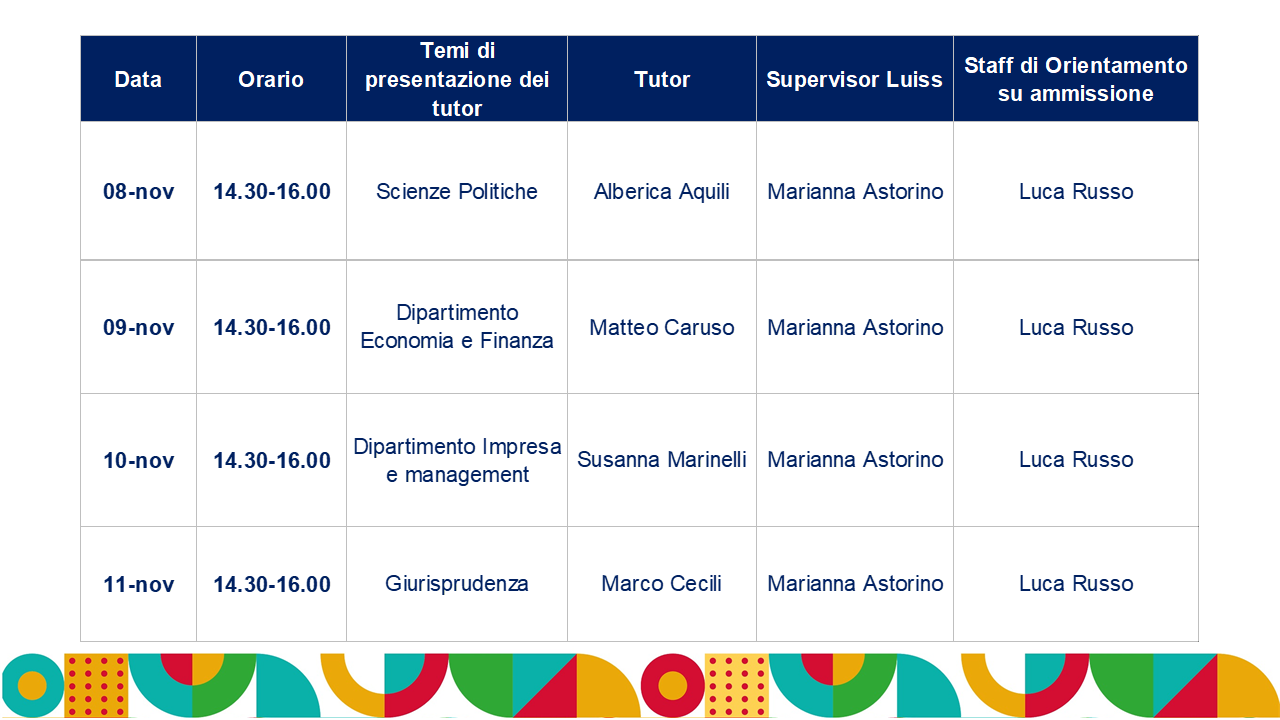Viewport: 1280px width, 720px height.
Task: Click Dipartimento Economia e Finanza cell
Action: (x=457, y=327)
